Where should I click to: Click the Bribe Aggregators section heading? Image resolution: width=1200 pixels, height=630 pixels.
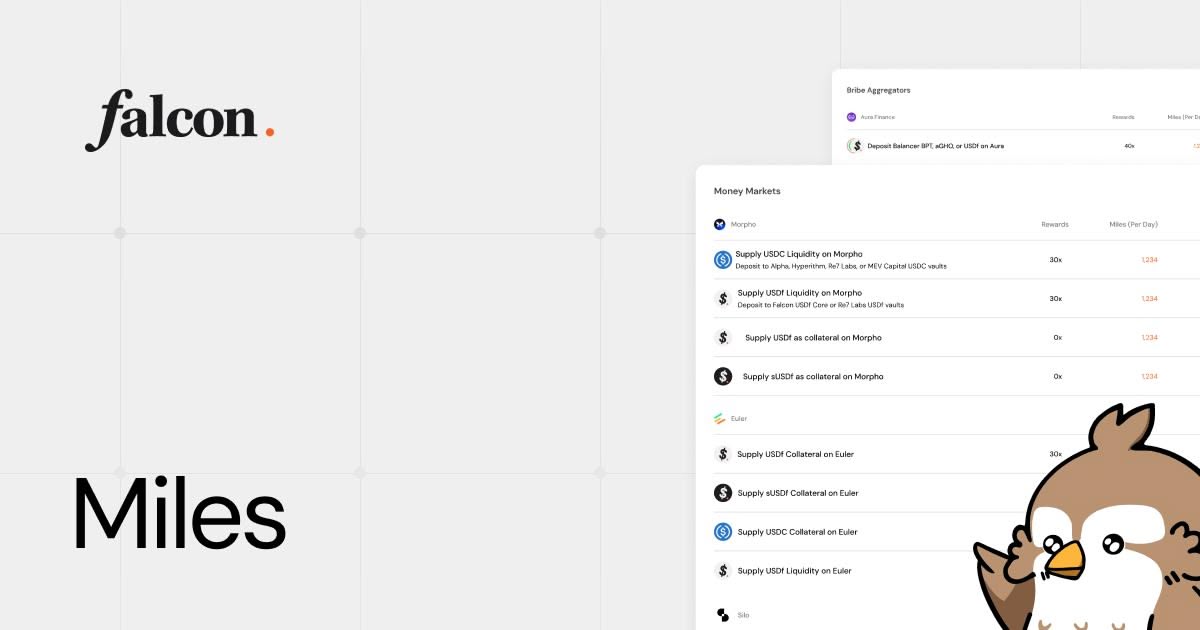(x=878, y=90)
